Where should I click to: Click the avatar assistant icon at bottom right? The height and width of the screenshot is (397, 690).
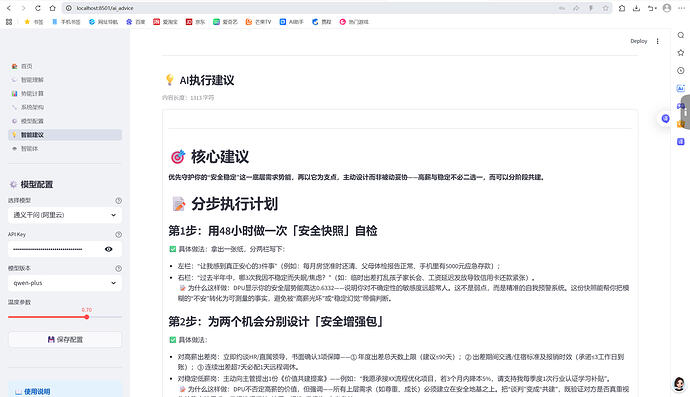coord(679,384)
